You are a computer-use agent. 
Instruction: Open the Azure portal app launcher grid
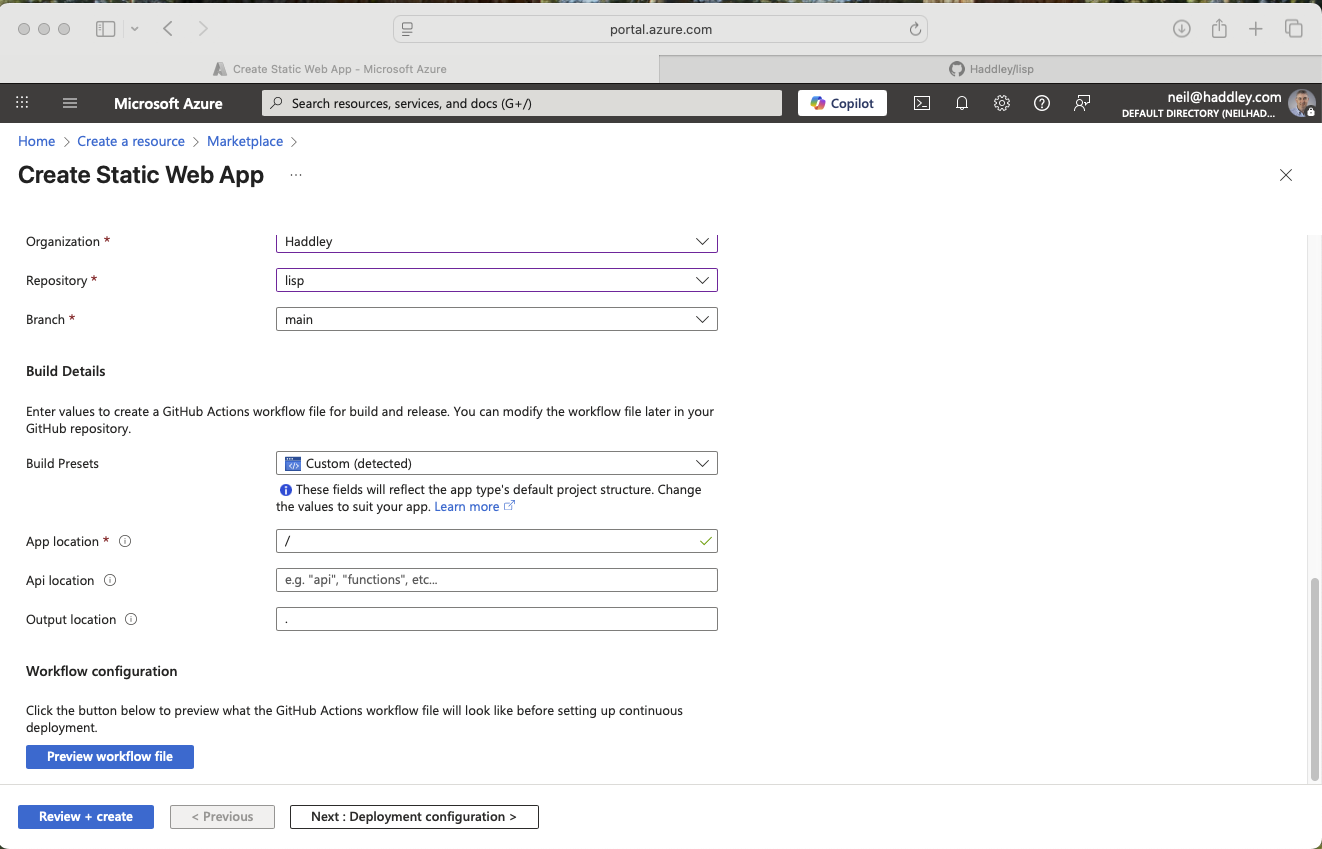click(22, 103)
